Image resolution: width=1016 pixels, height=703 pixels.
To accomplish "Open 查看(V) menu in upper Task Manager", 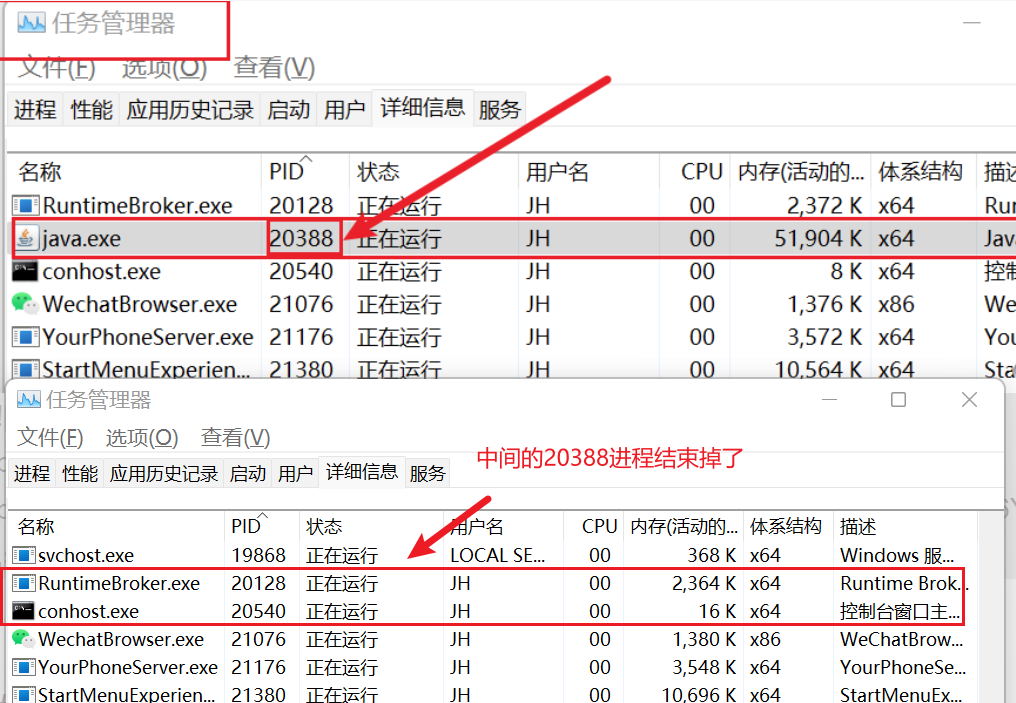I will click(x=274, y=67).
